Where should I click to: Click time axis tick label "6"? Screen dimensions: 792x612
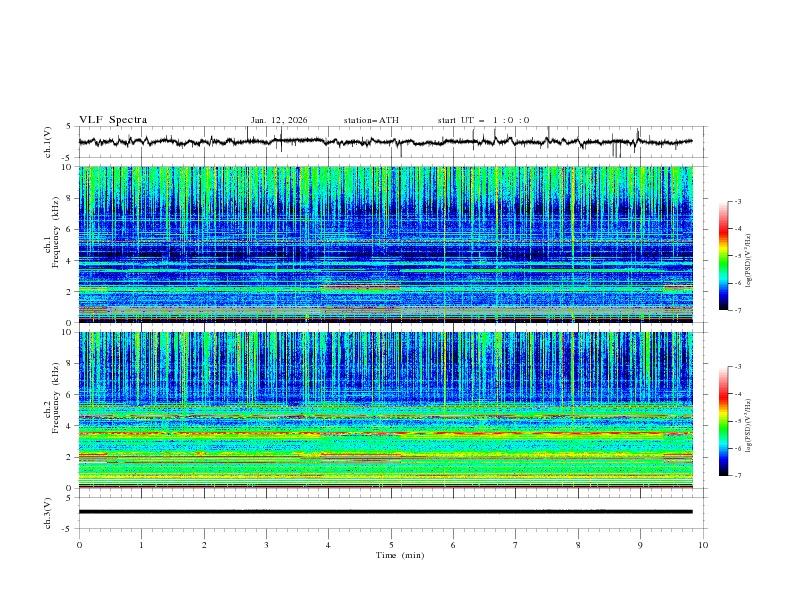pyautogui.click(x=453, y=545)
